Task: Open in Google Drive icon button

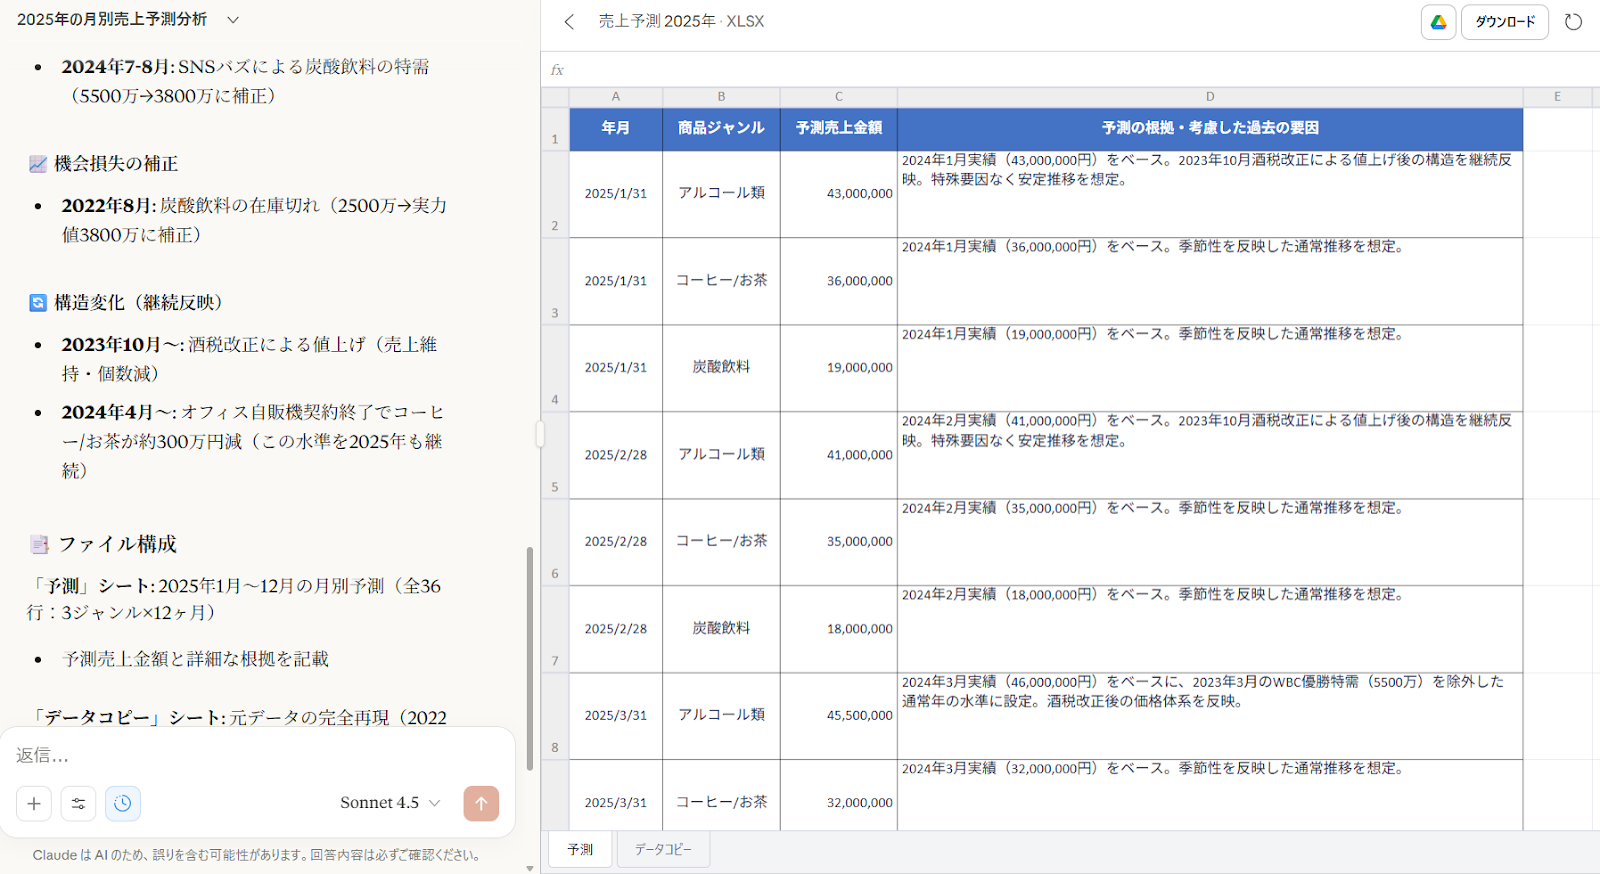Action: pyautogui.click(x=1438, y=22)
